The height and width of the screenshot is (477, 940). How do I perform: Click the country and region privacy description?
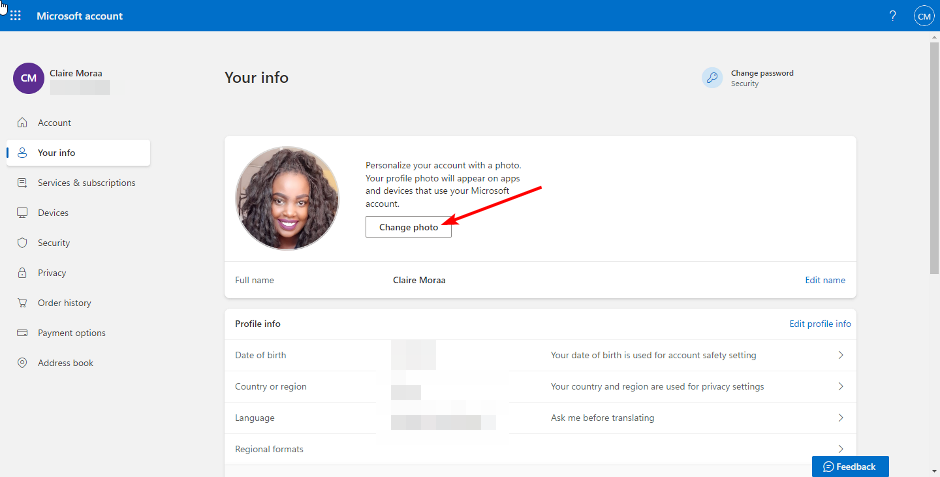(657, 387)
